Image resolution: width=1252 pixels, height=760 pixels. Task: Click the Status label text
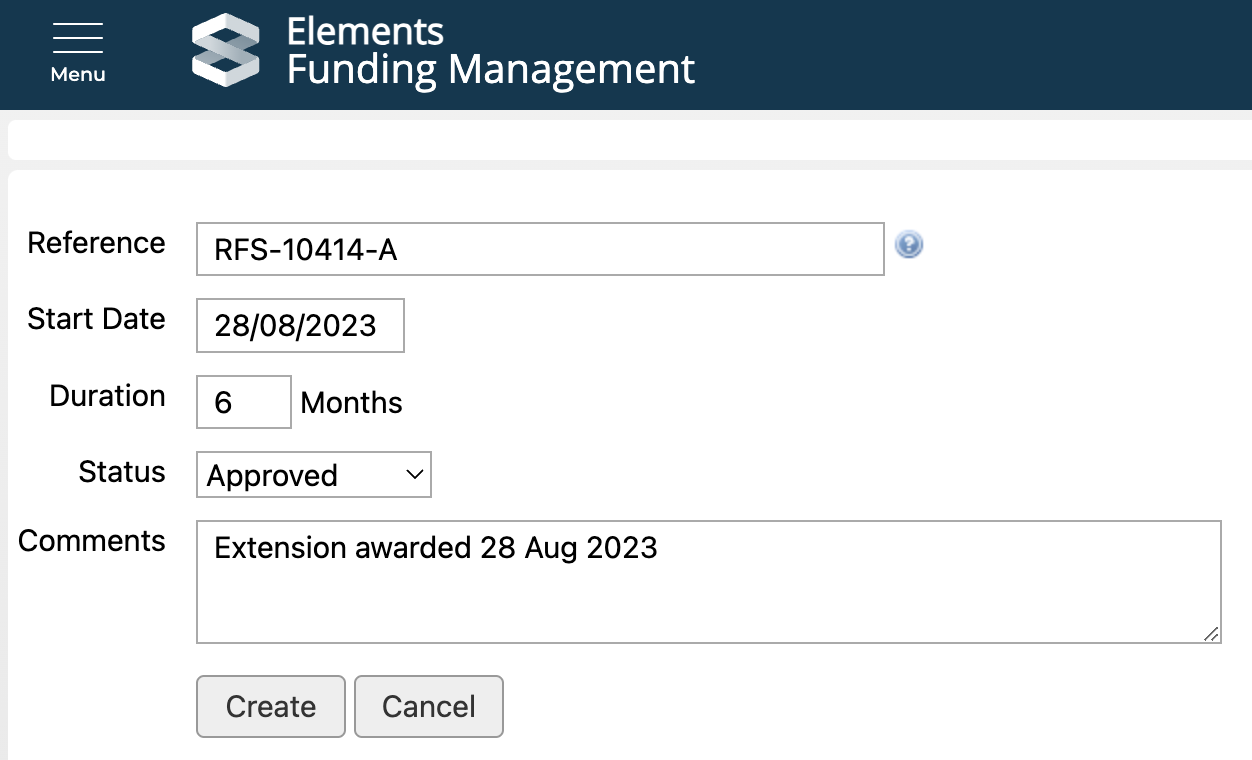[x=122, y=472]
